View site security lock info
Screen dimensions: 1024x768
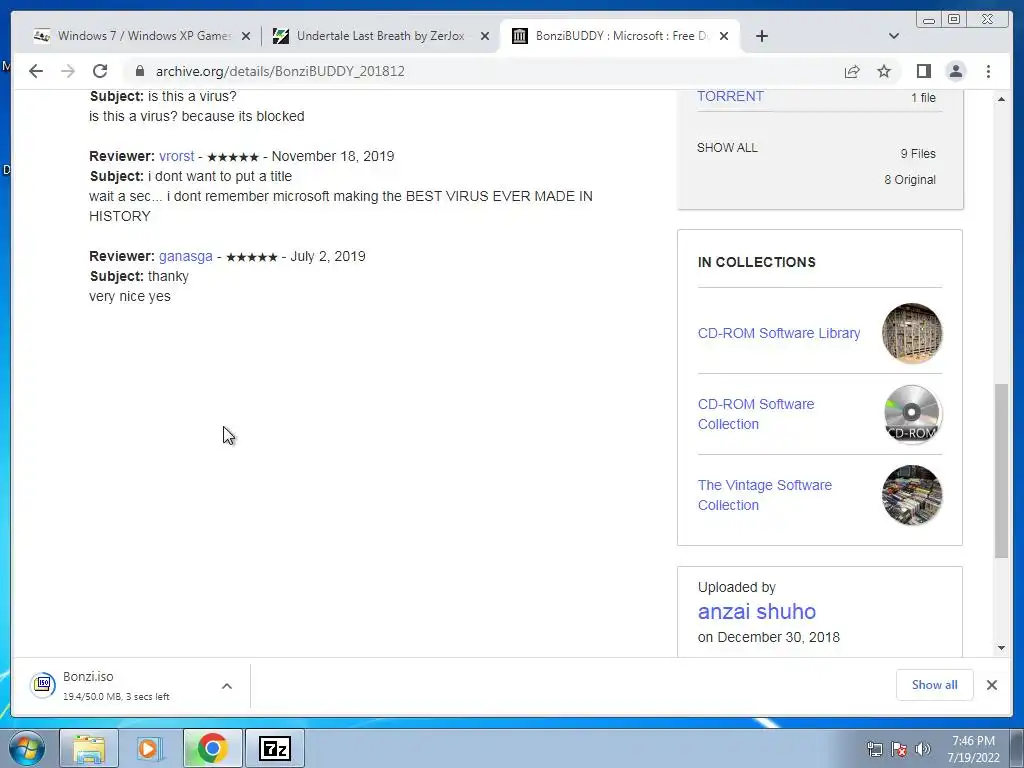[x=140, y=71]
